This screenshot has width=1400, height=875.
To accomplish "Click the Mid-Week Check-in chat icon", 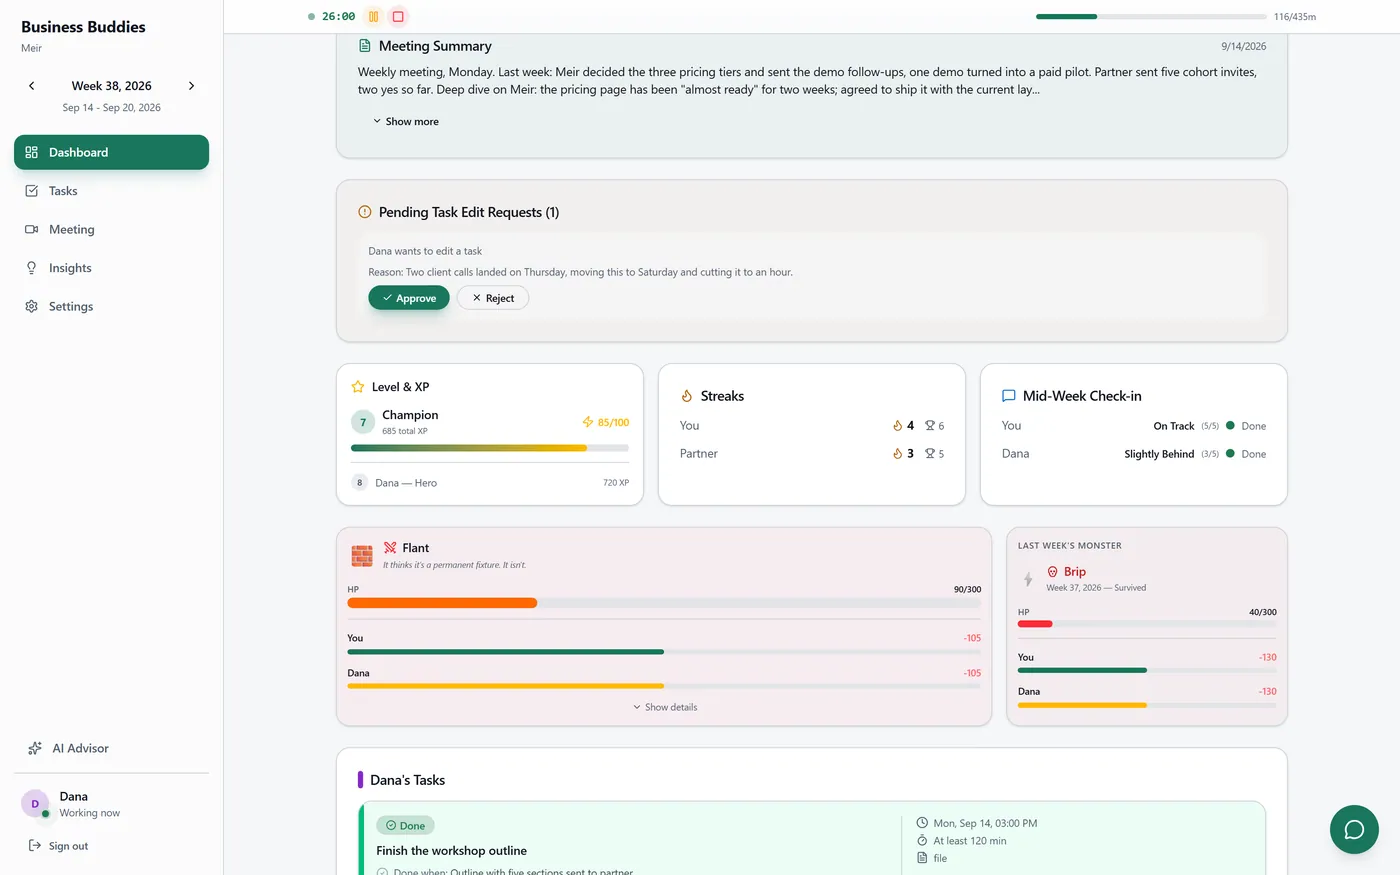I will coord(1009,396).
